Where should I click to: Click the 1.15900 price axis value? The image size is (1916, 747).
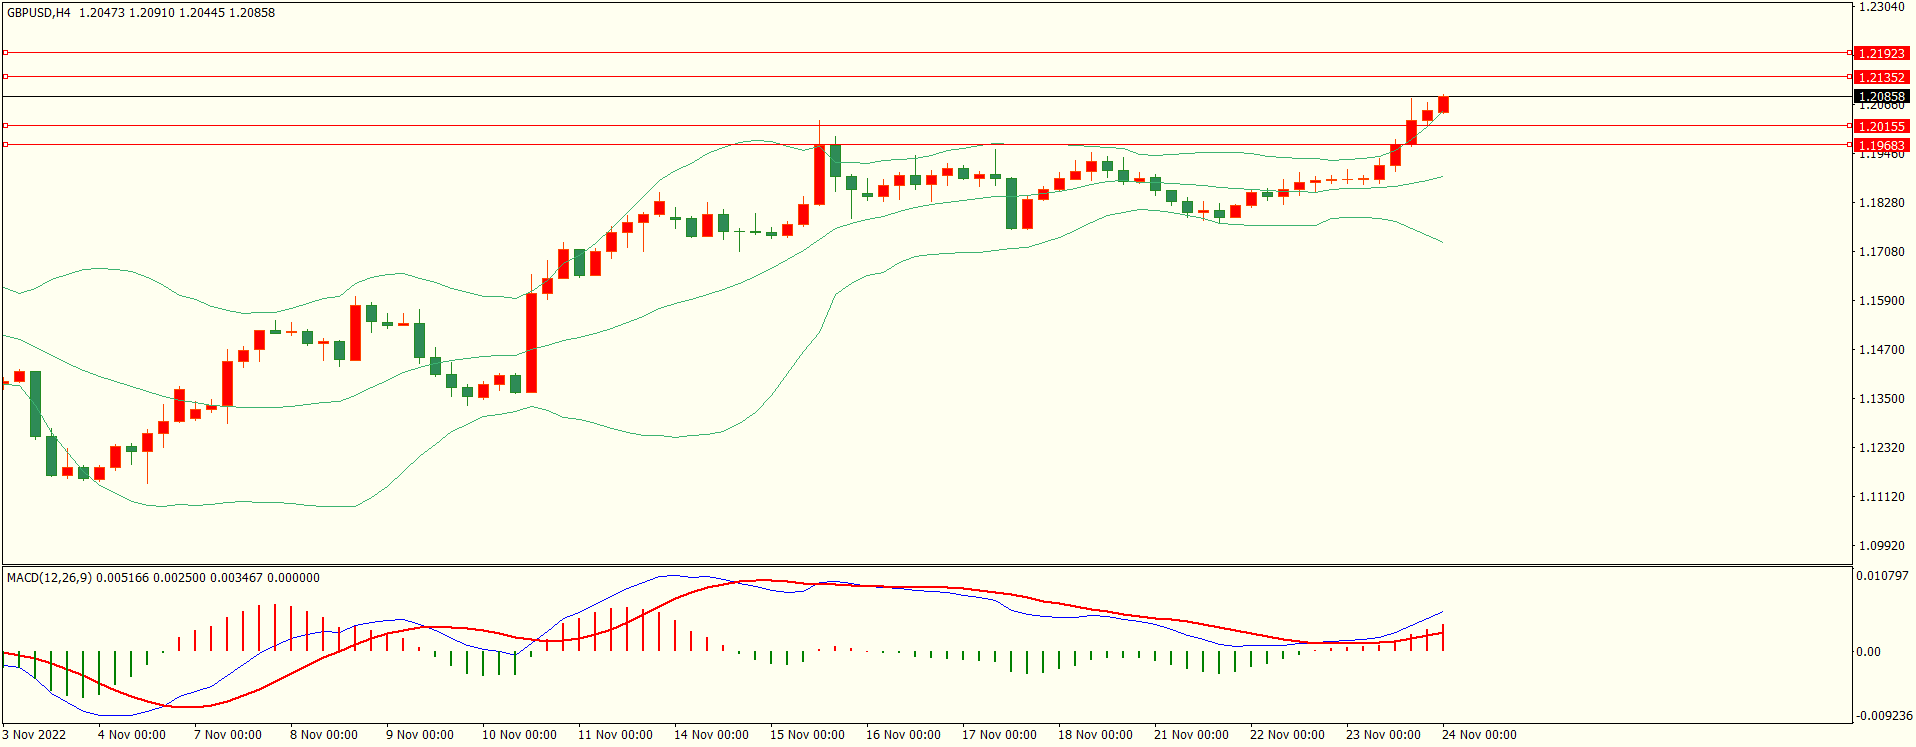(1881, 301)
